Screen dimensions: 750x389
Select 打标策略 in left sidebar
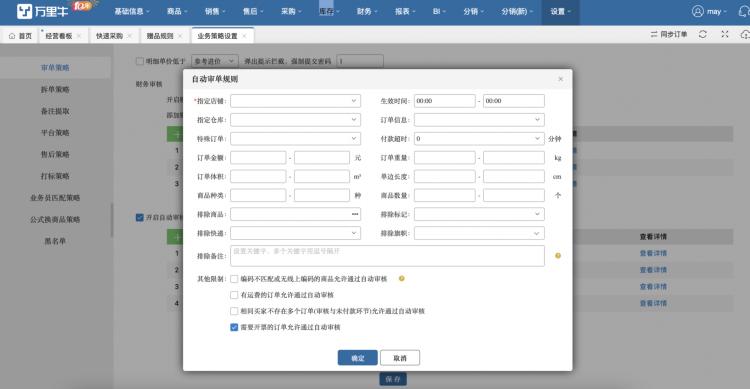point(55,176)
